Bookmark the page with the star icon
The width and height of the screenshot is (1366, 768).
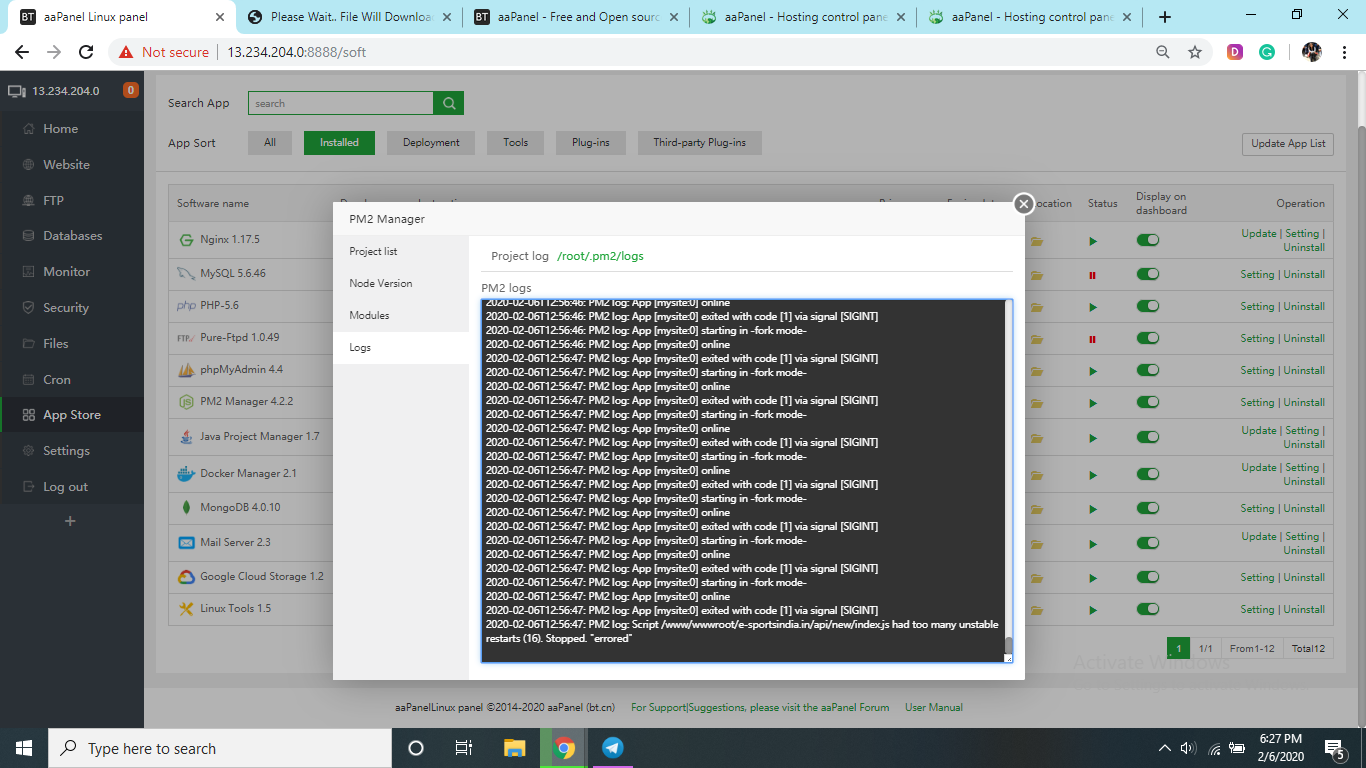(1194, 52)
